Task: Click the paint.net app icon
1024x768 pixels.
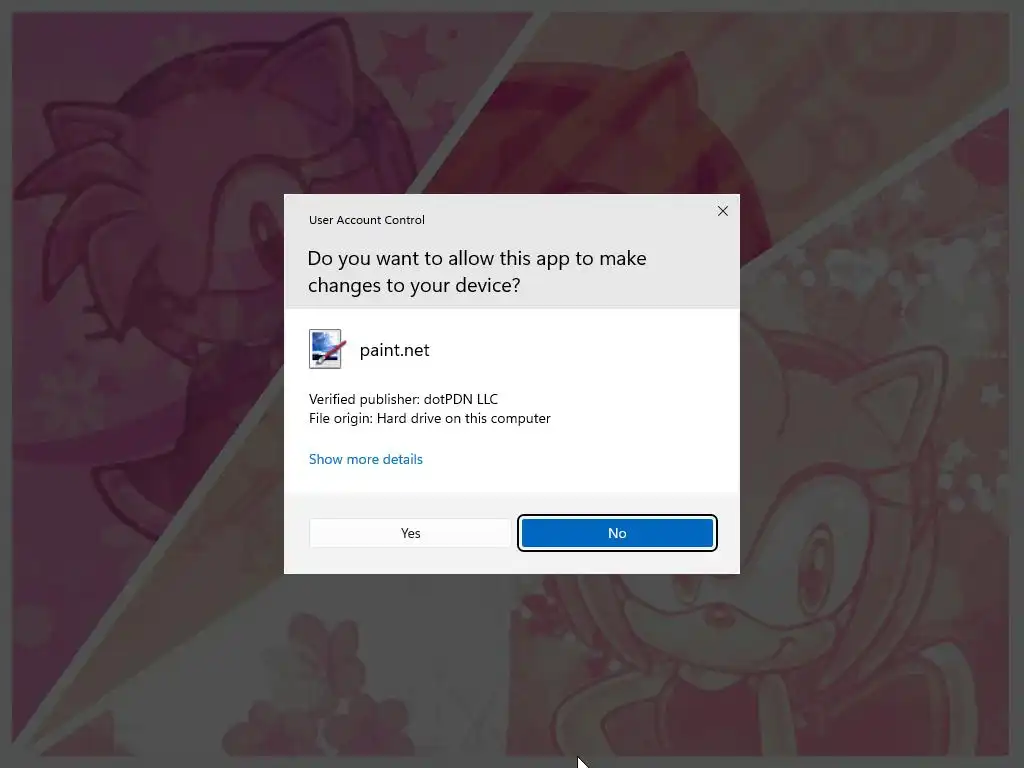Action: 325,349
